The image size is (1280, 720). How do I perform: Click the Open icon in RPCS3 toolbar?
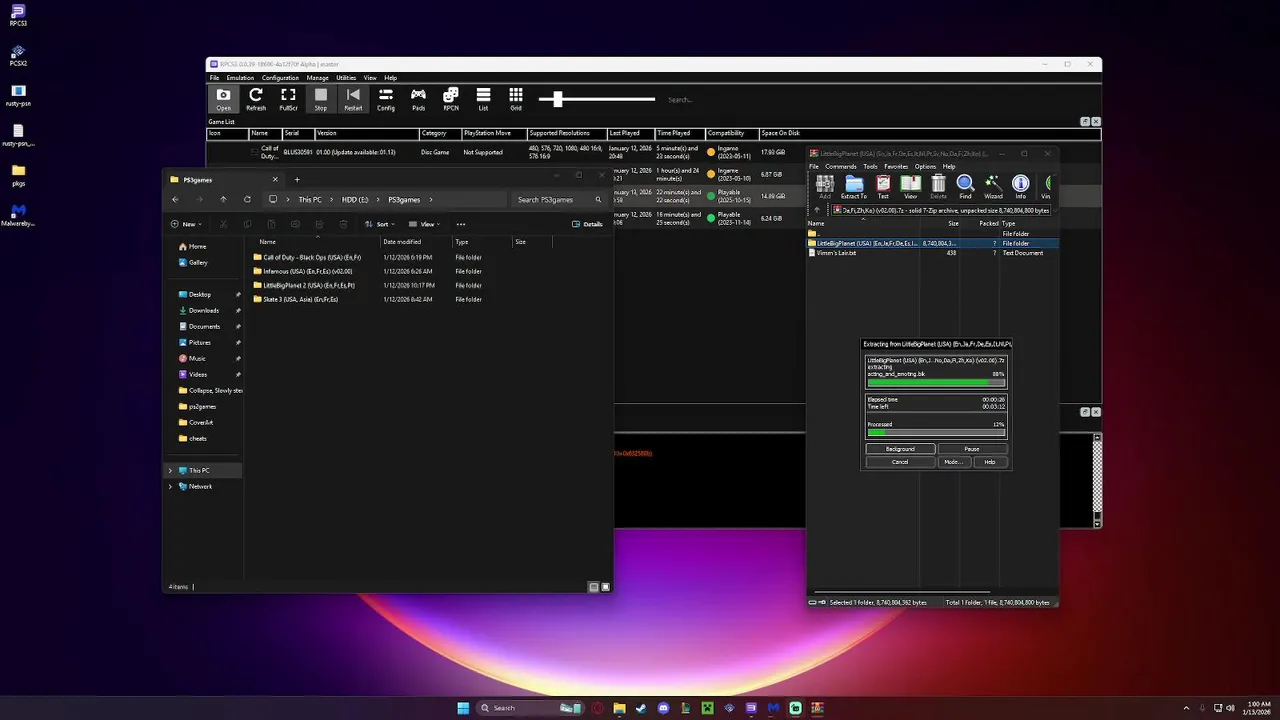point(223,99)
